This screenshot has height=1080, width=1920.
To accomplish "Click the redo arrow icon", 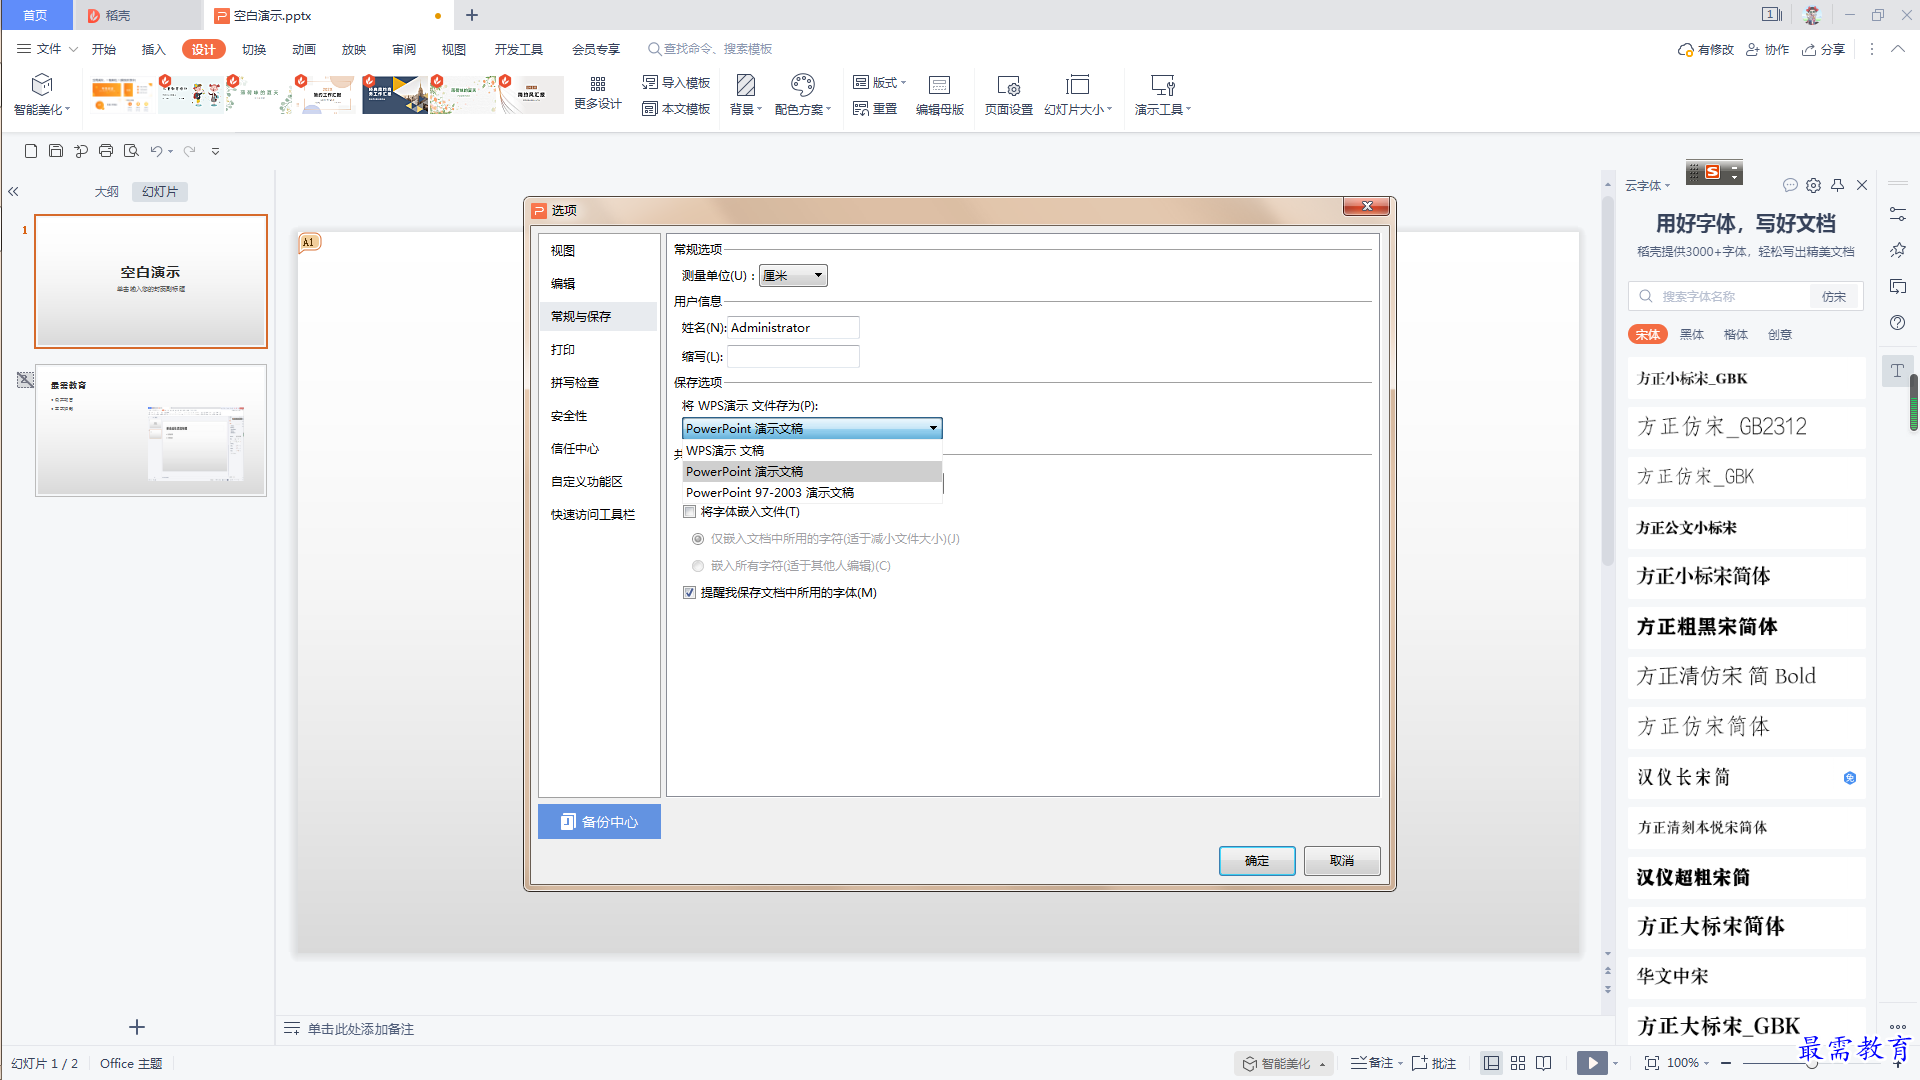I will point(189,151).
